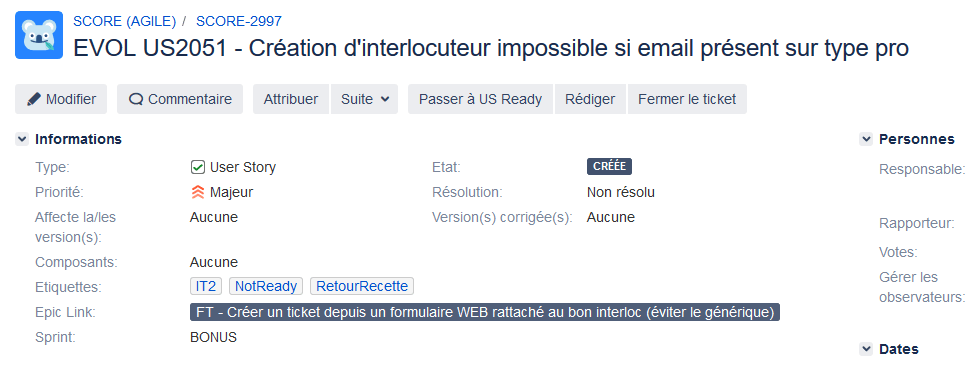The width and height of the screenshot is (976, 369).
Task: Open the SCORE-2997 issue link
Action: [x=239, y=21]
